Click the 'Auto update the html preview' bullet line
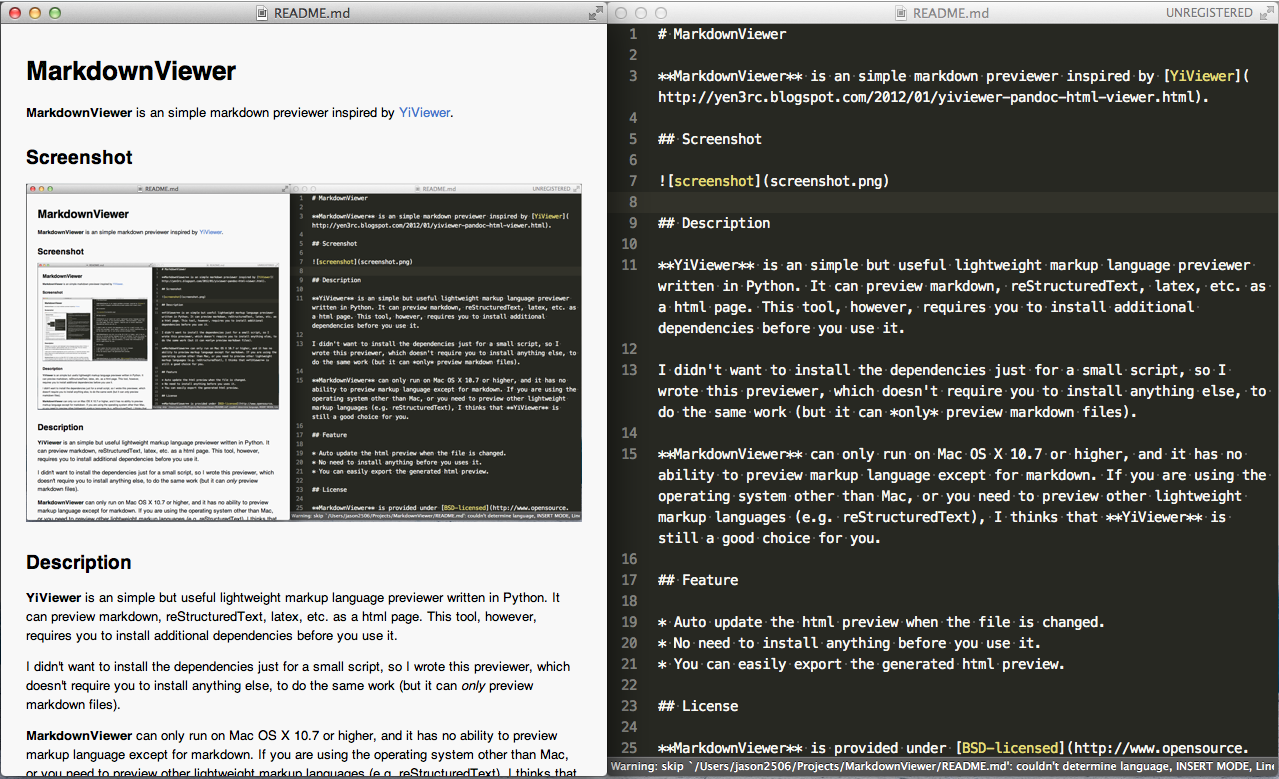This screenshot has height=779, width=1279. pos(881,622)
